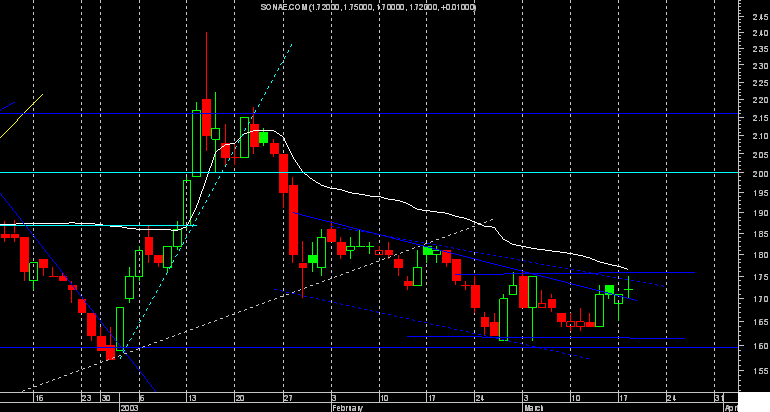Select the date label 31 on time axis

point(720,398)
